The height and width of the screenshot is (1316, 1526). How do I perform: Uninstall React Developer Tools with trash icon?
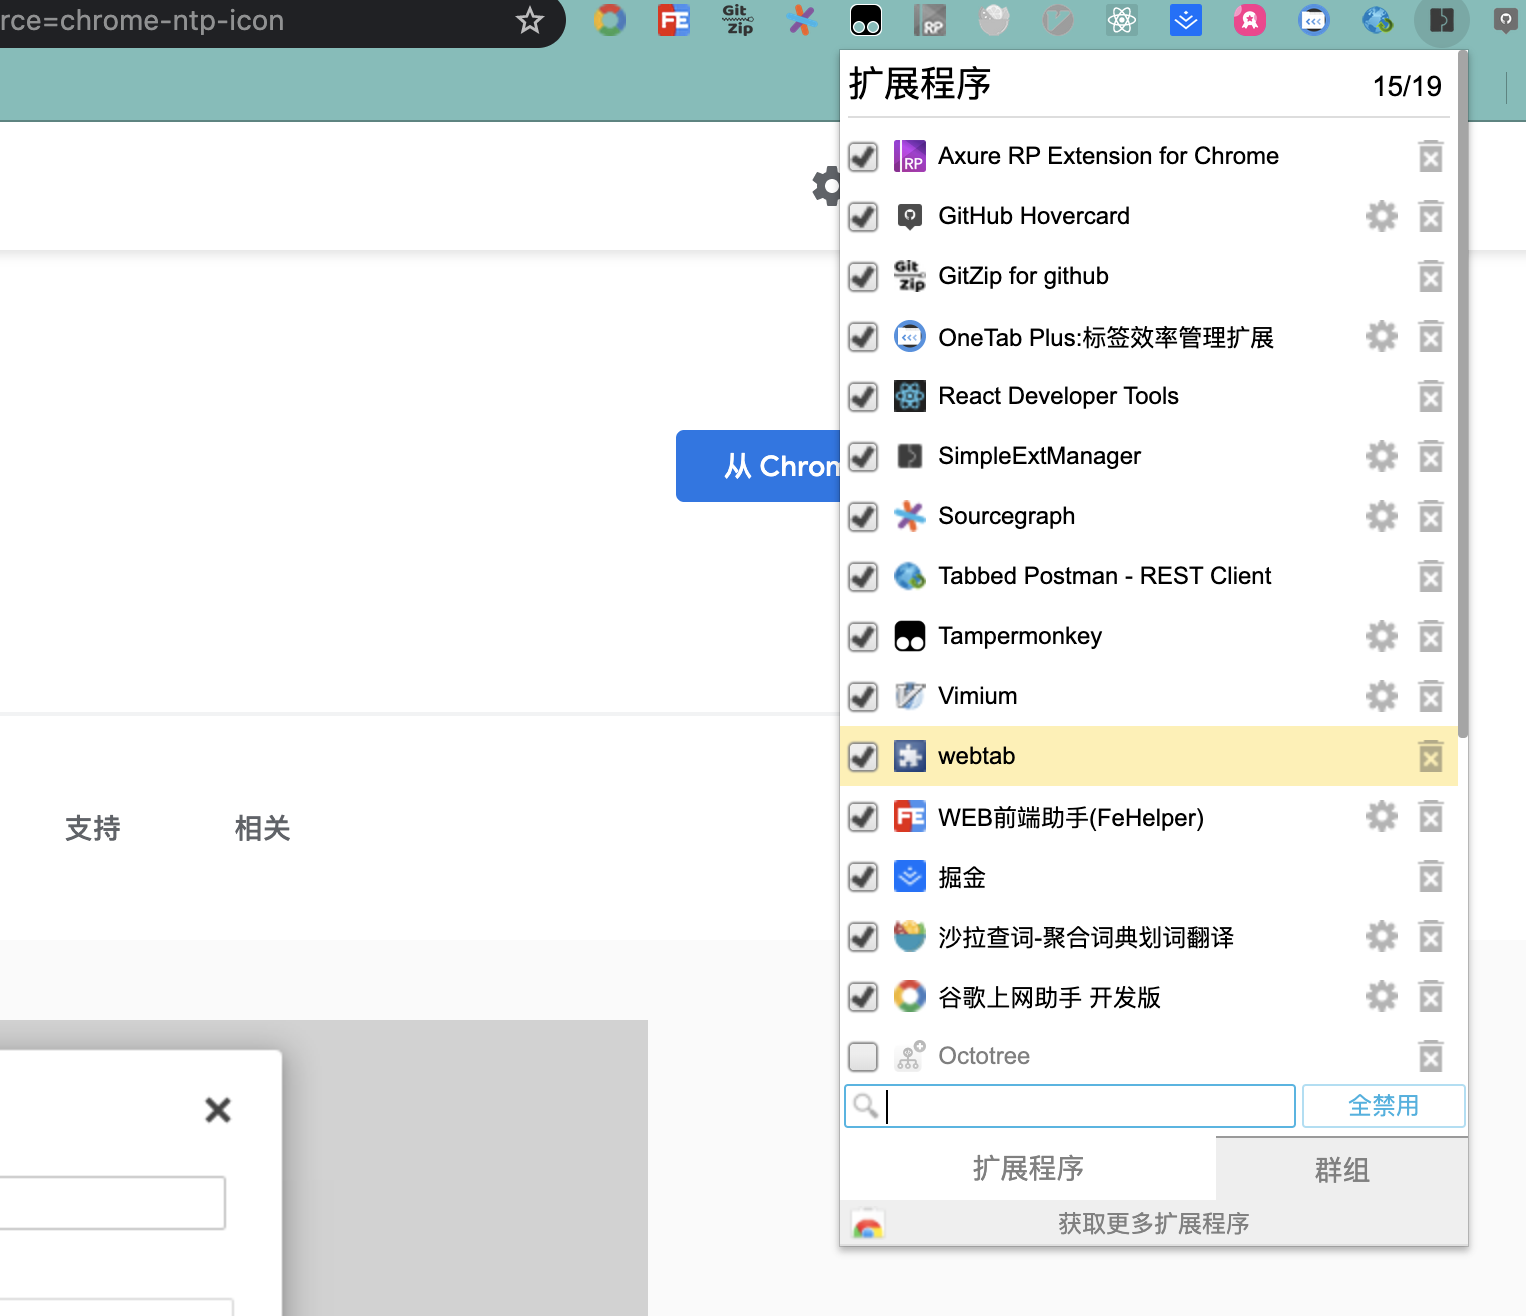pyautogui.click(x=1431, y=396)
